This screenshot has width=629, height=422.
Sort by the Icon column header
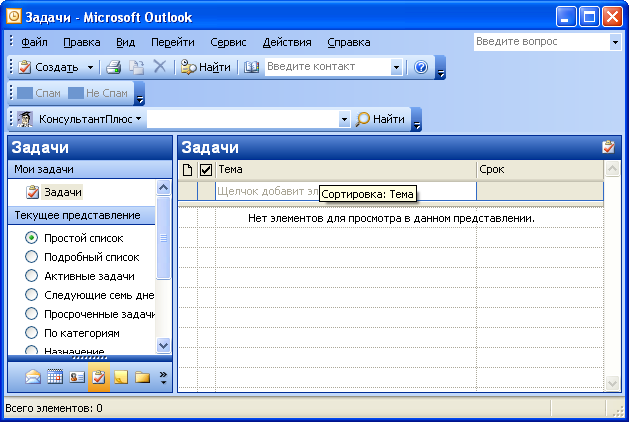(x=187, y=170)
